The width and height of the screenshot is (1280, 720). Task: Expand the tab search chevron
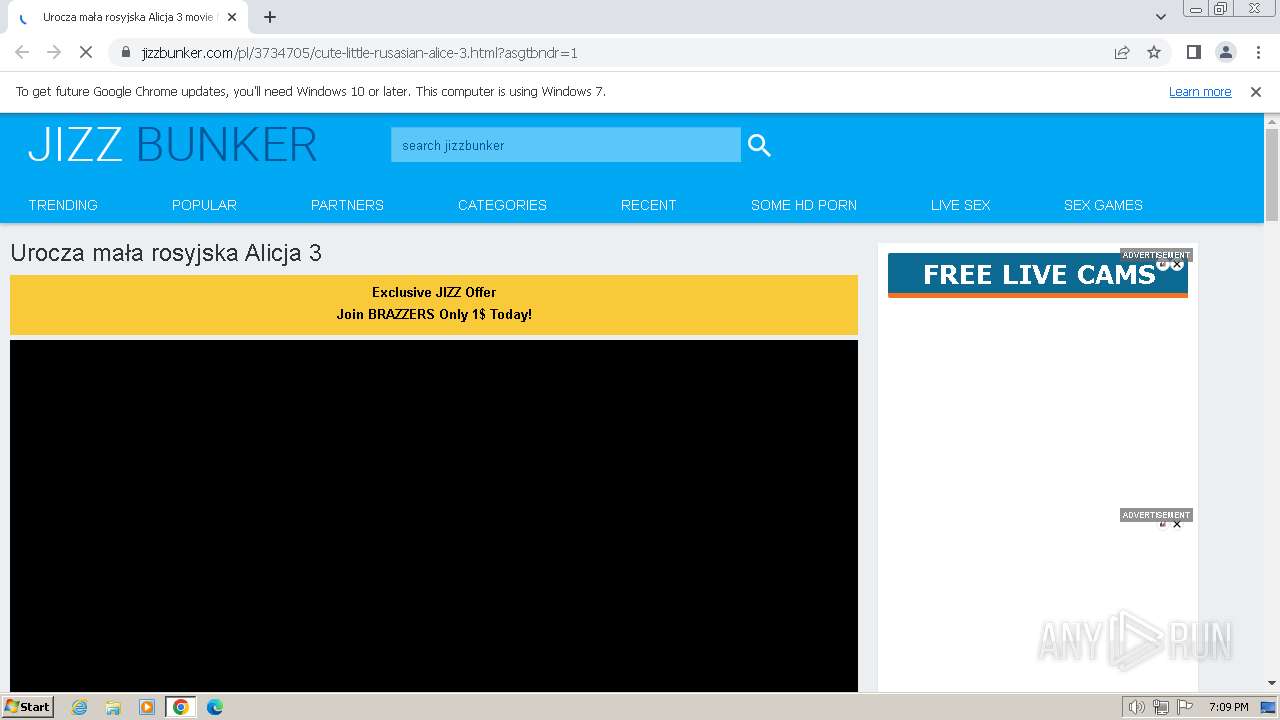point(1161,17)
